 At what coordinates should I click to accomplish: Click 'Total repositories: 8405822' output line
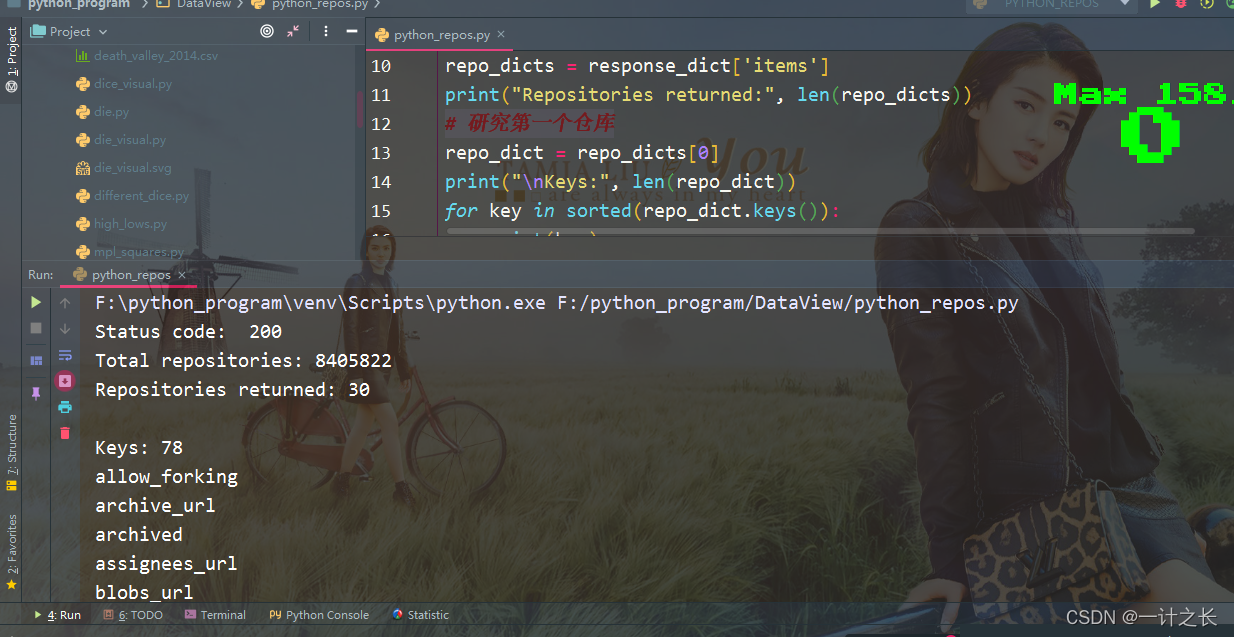pos(243,361)
